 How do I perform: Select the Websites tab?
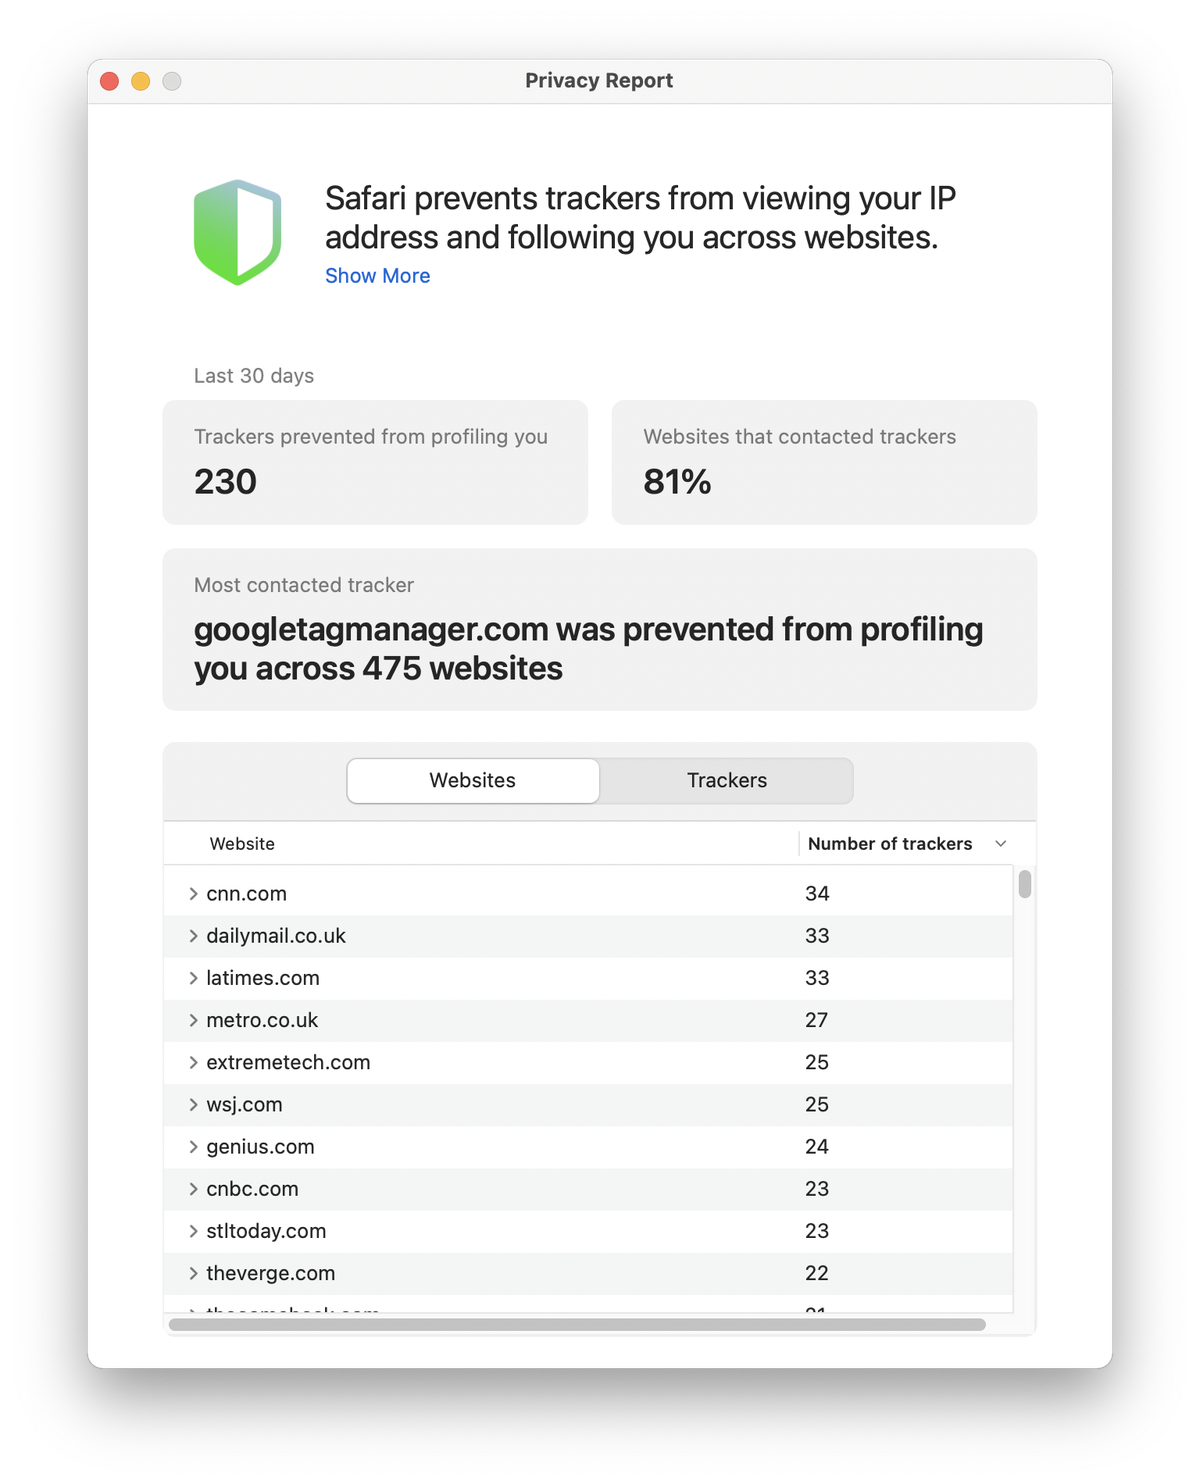coord(473,781)
